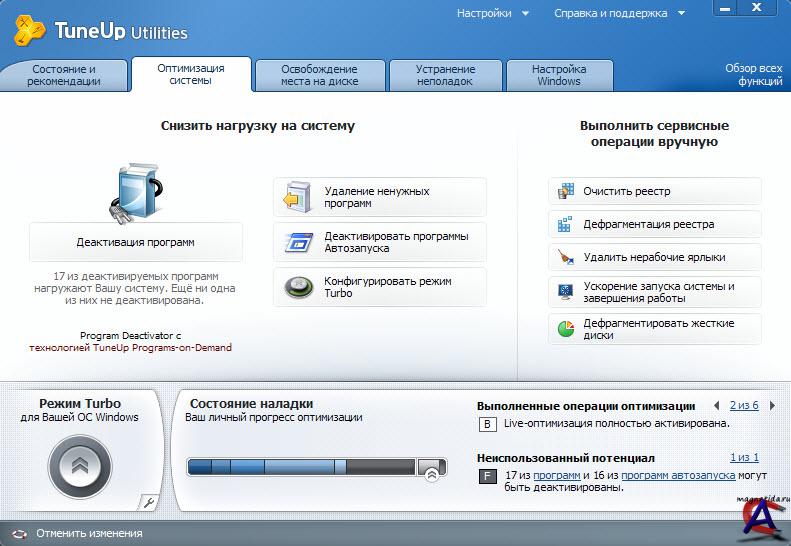The width and height of the screenshot is (791, 546).
Task: Go to Устранение неполадок tab
Action: pyautogui.click(x=445, y=75)
